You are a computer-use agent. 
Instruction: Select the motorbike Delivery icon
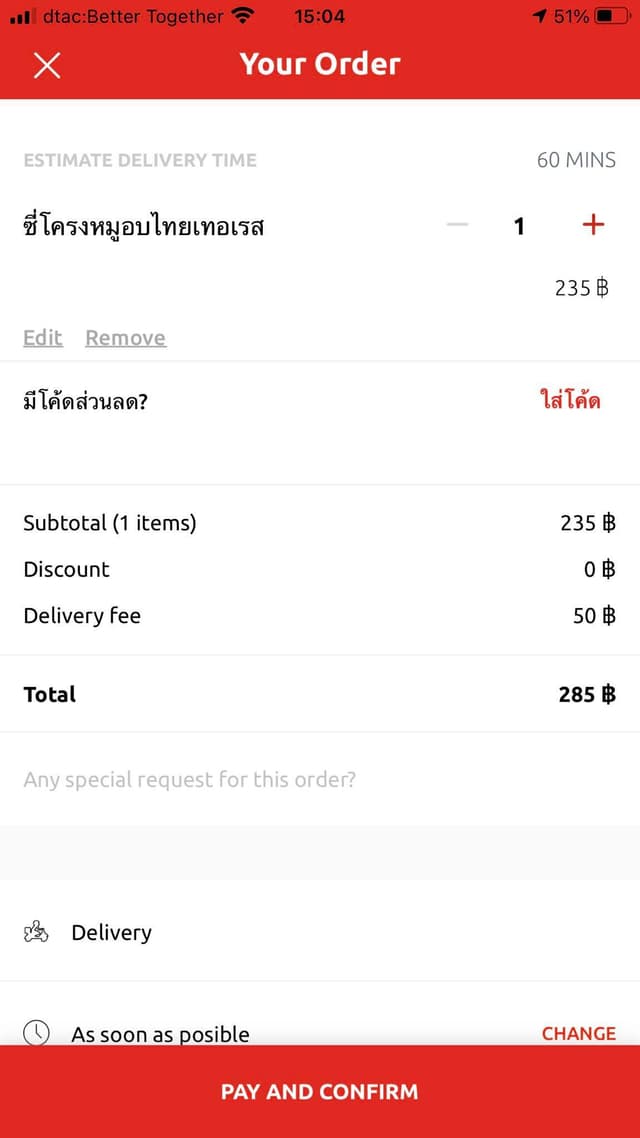[36, 932]
